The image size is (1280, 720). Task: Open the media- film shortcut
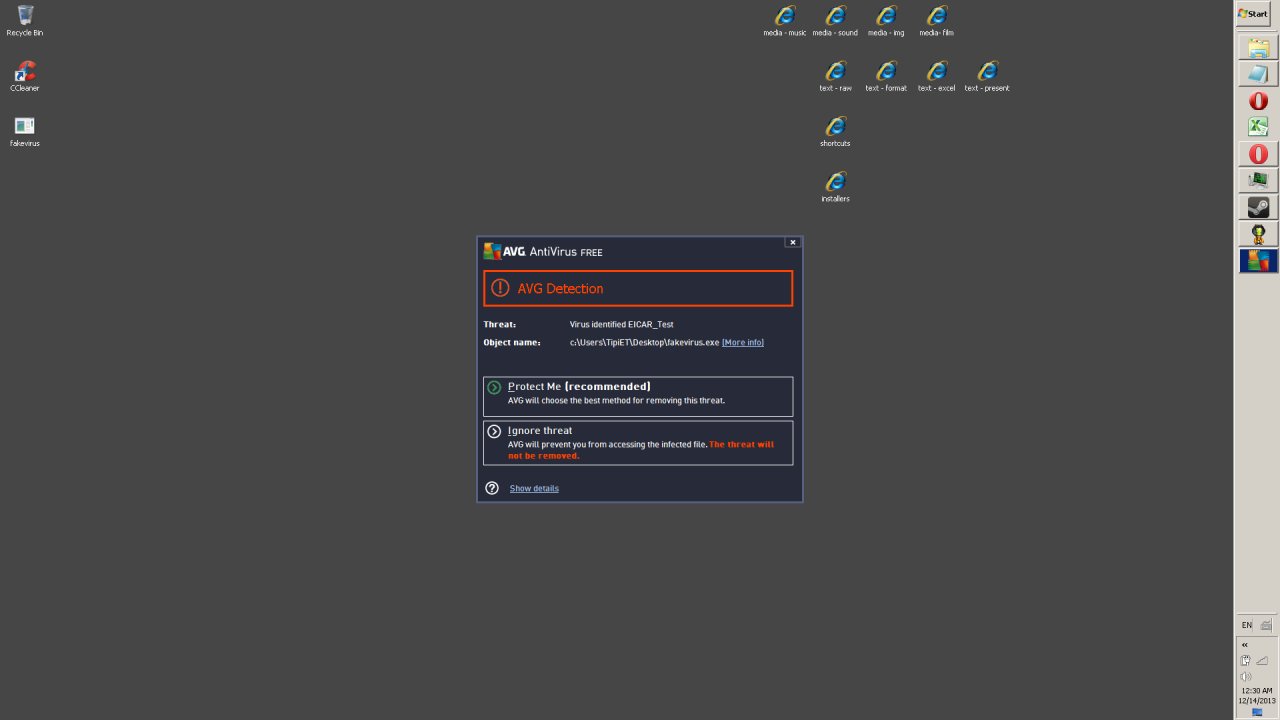coord(937,21)
